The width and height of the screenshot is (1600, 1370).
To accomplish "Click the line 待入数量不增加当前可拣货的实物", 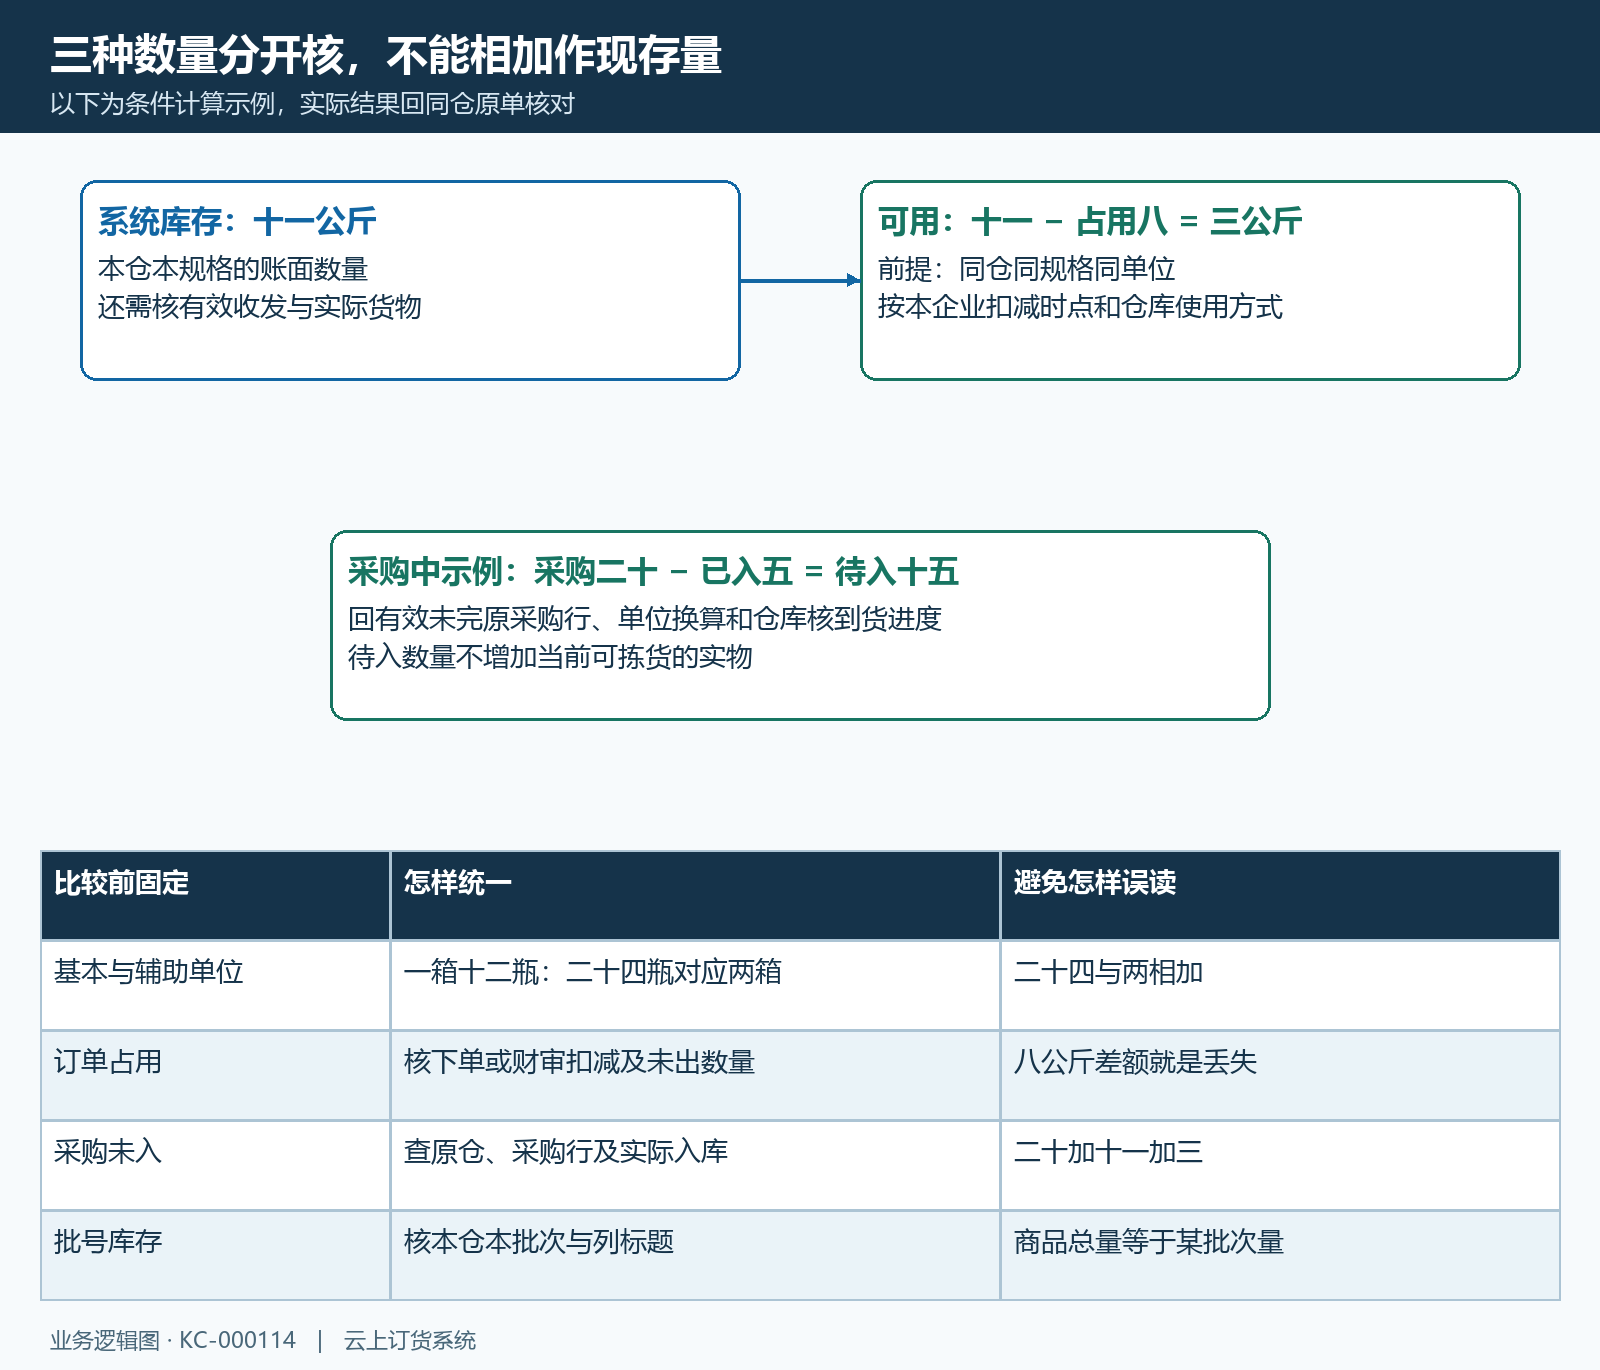I will click(550, 657).
